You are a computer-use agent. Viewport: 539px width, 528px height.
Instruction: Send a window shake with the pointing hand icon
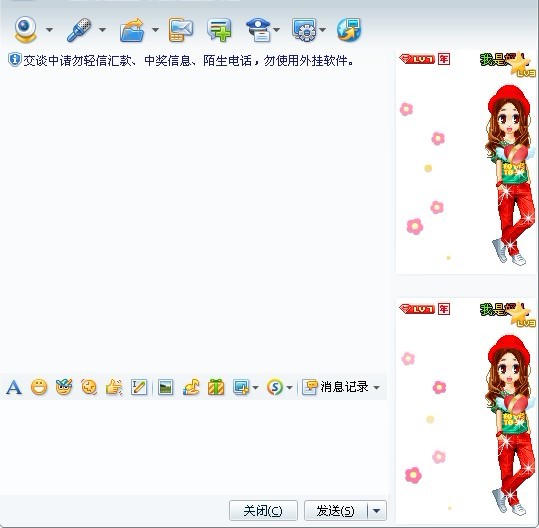(x=114, y=387)
